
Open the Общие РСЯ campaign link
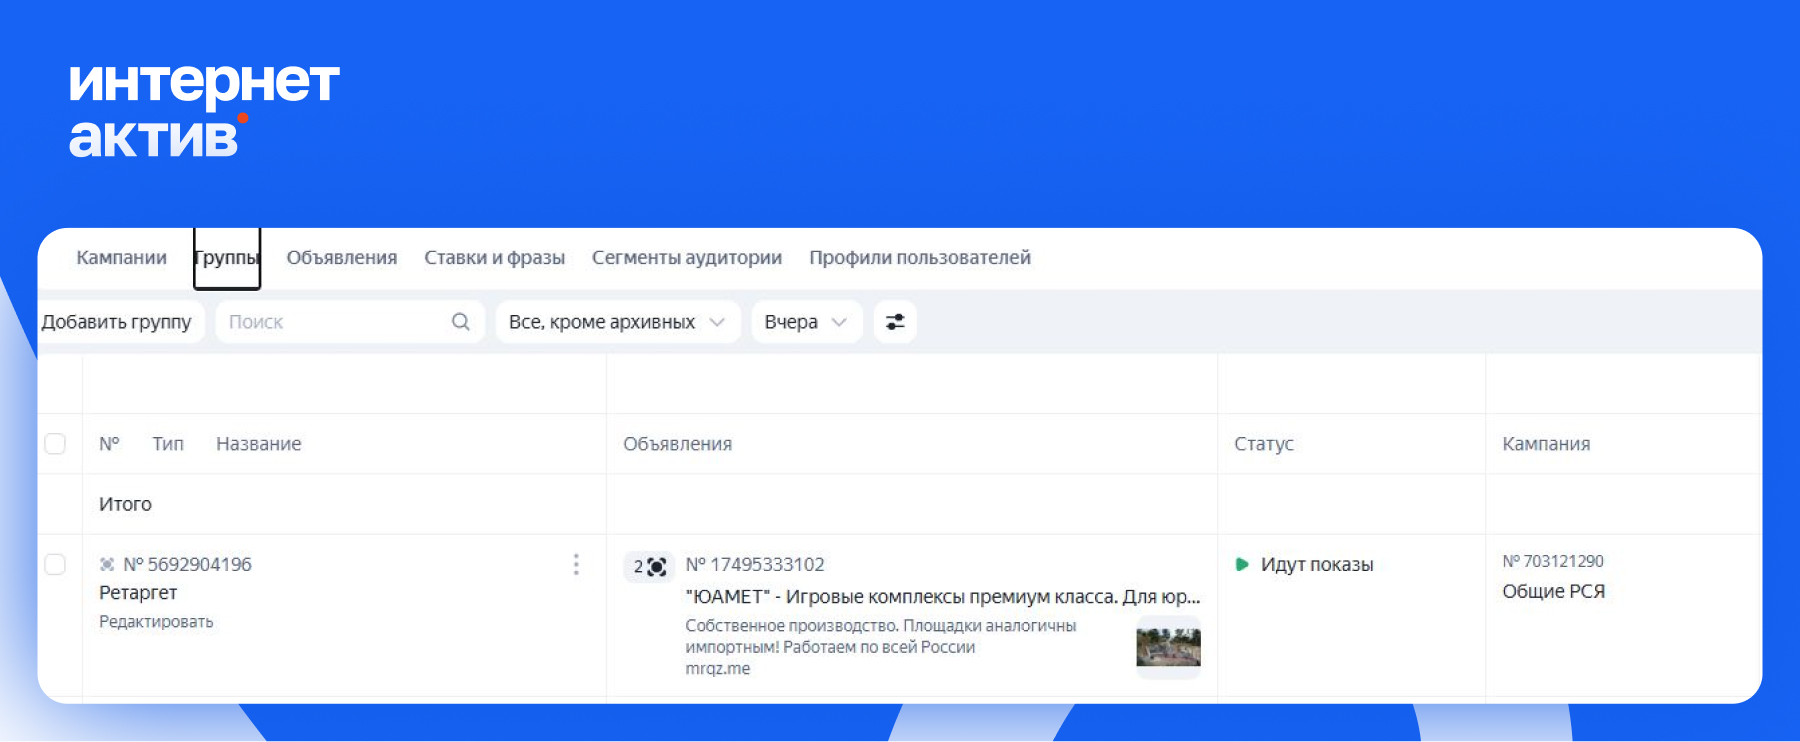(x=1554, y=592)
